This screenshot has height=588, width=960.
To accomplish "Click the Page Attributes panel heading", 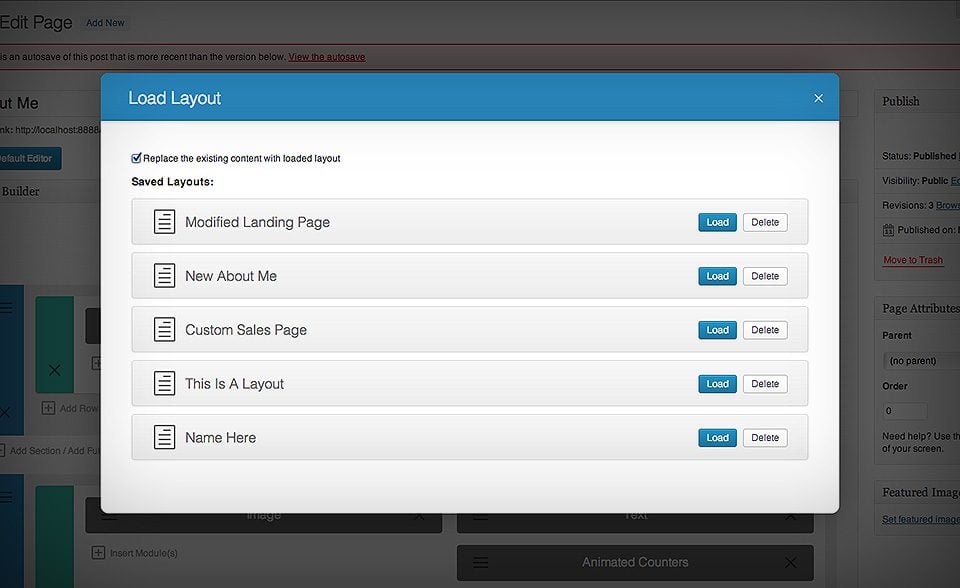I will pyautogui.click(x=921, y=309).
